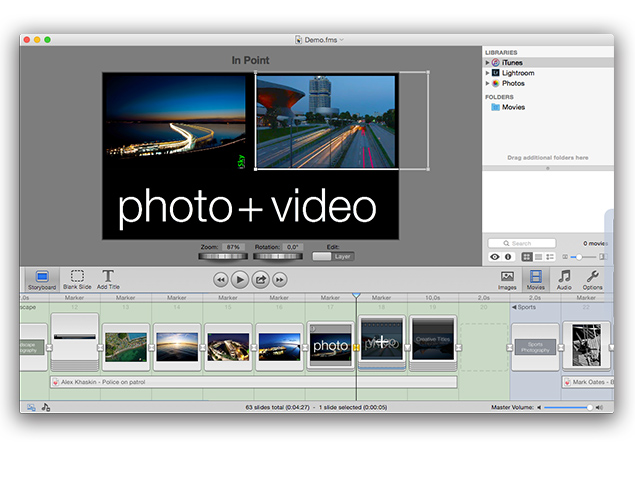Select the BMW highway photo layer
This screenshot has width=635, height=491.
pyautogui.click(x=326, y=121)
